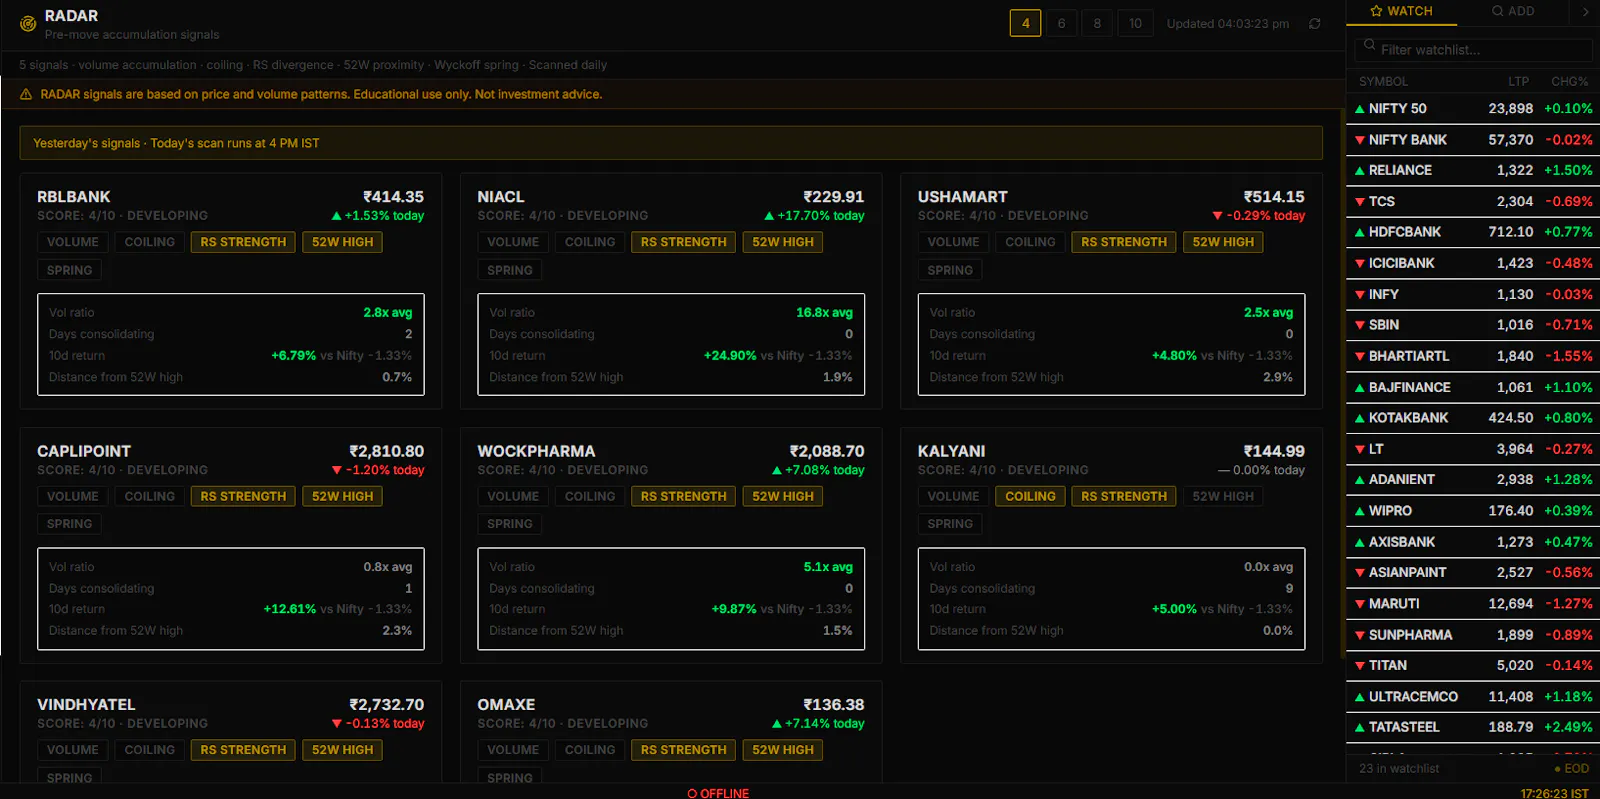The width and height of the screenshot is (1600, 799).
Task: Open the RBLBANK signal card title
Action: click(74, 197)
